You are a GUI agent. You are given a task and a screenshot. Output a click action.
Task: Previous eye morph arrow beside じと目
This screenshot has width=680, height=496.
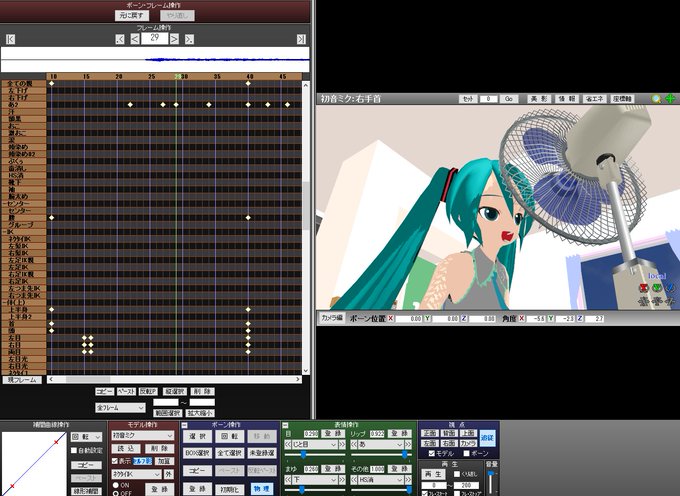(288, 445)
